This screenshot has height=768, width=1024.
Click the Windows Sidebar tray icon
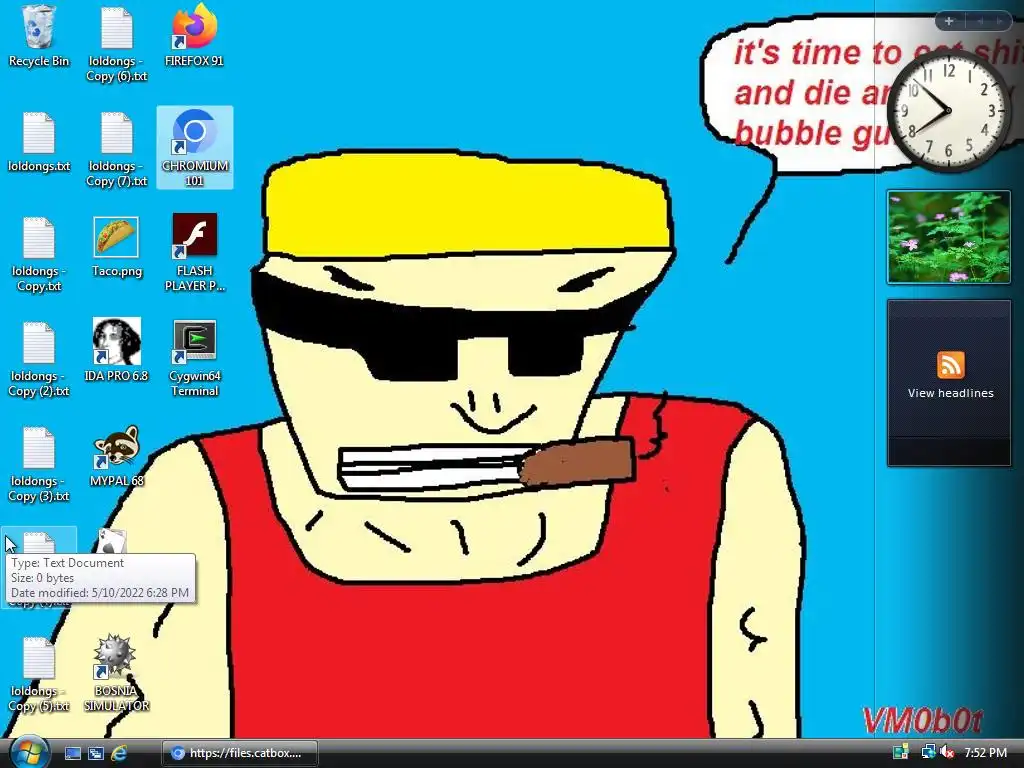coord(901,753)
